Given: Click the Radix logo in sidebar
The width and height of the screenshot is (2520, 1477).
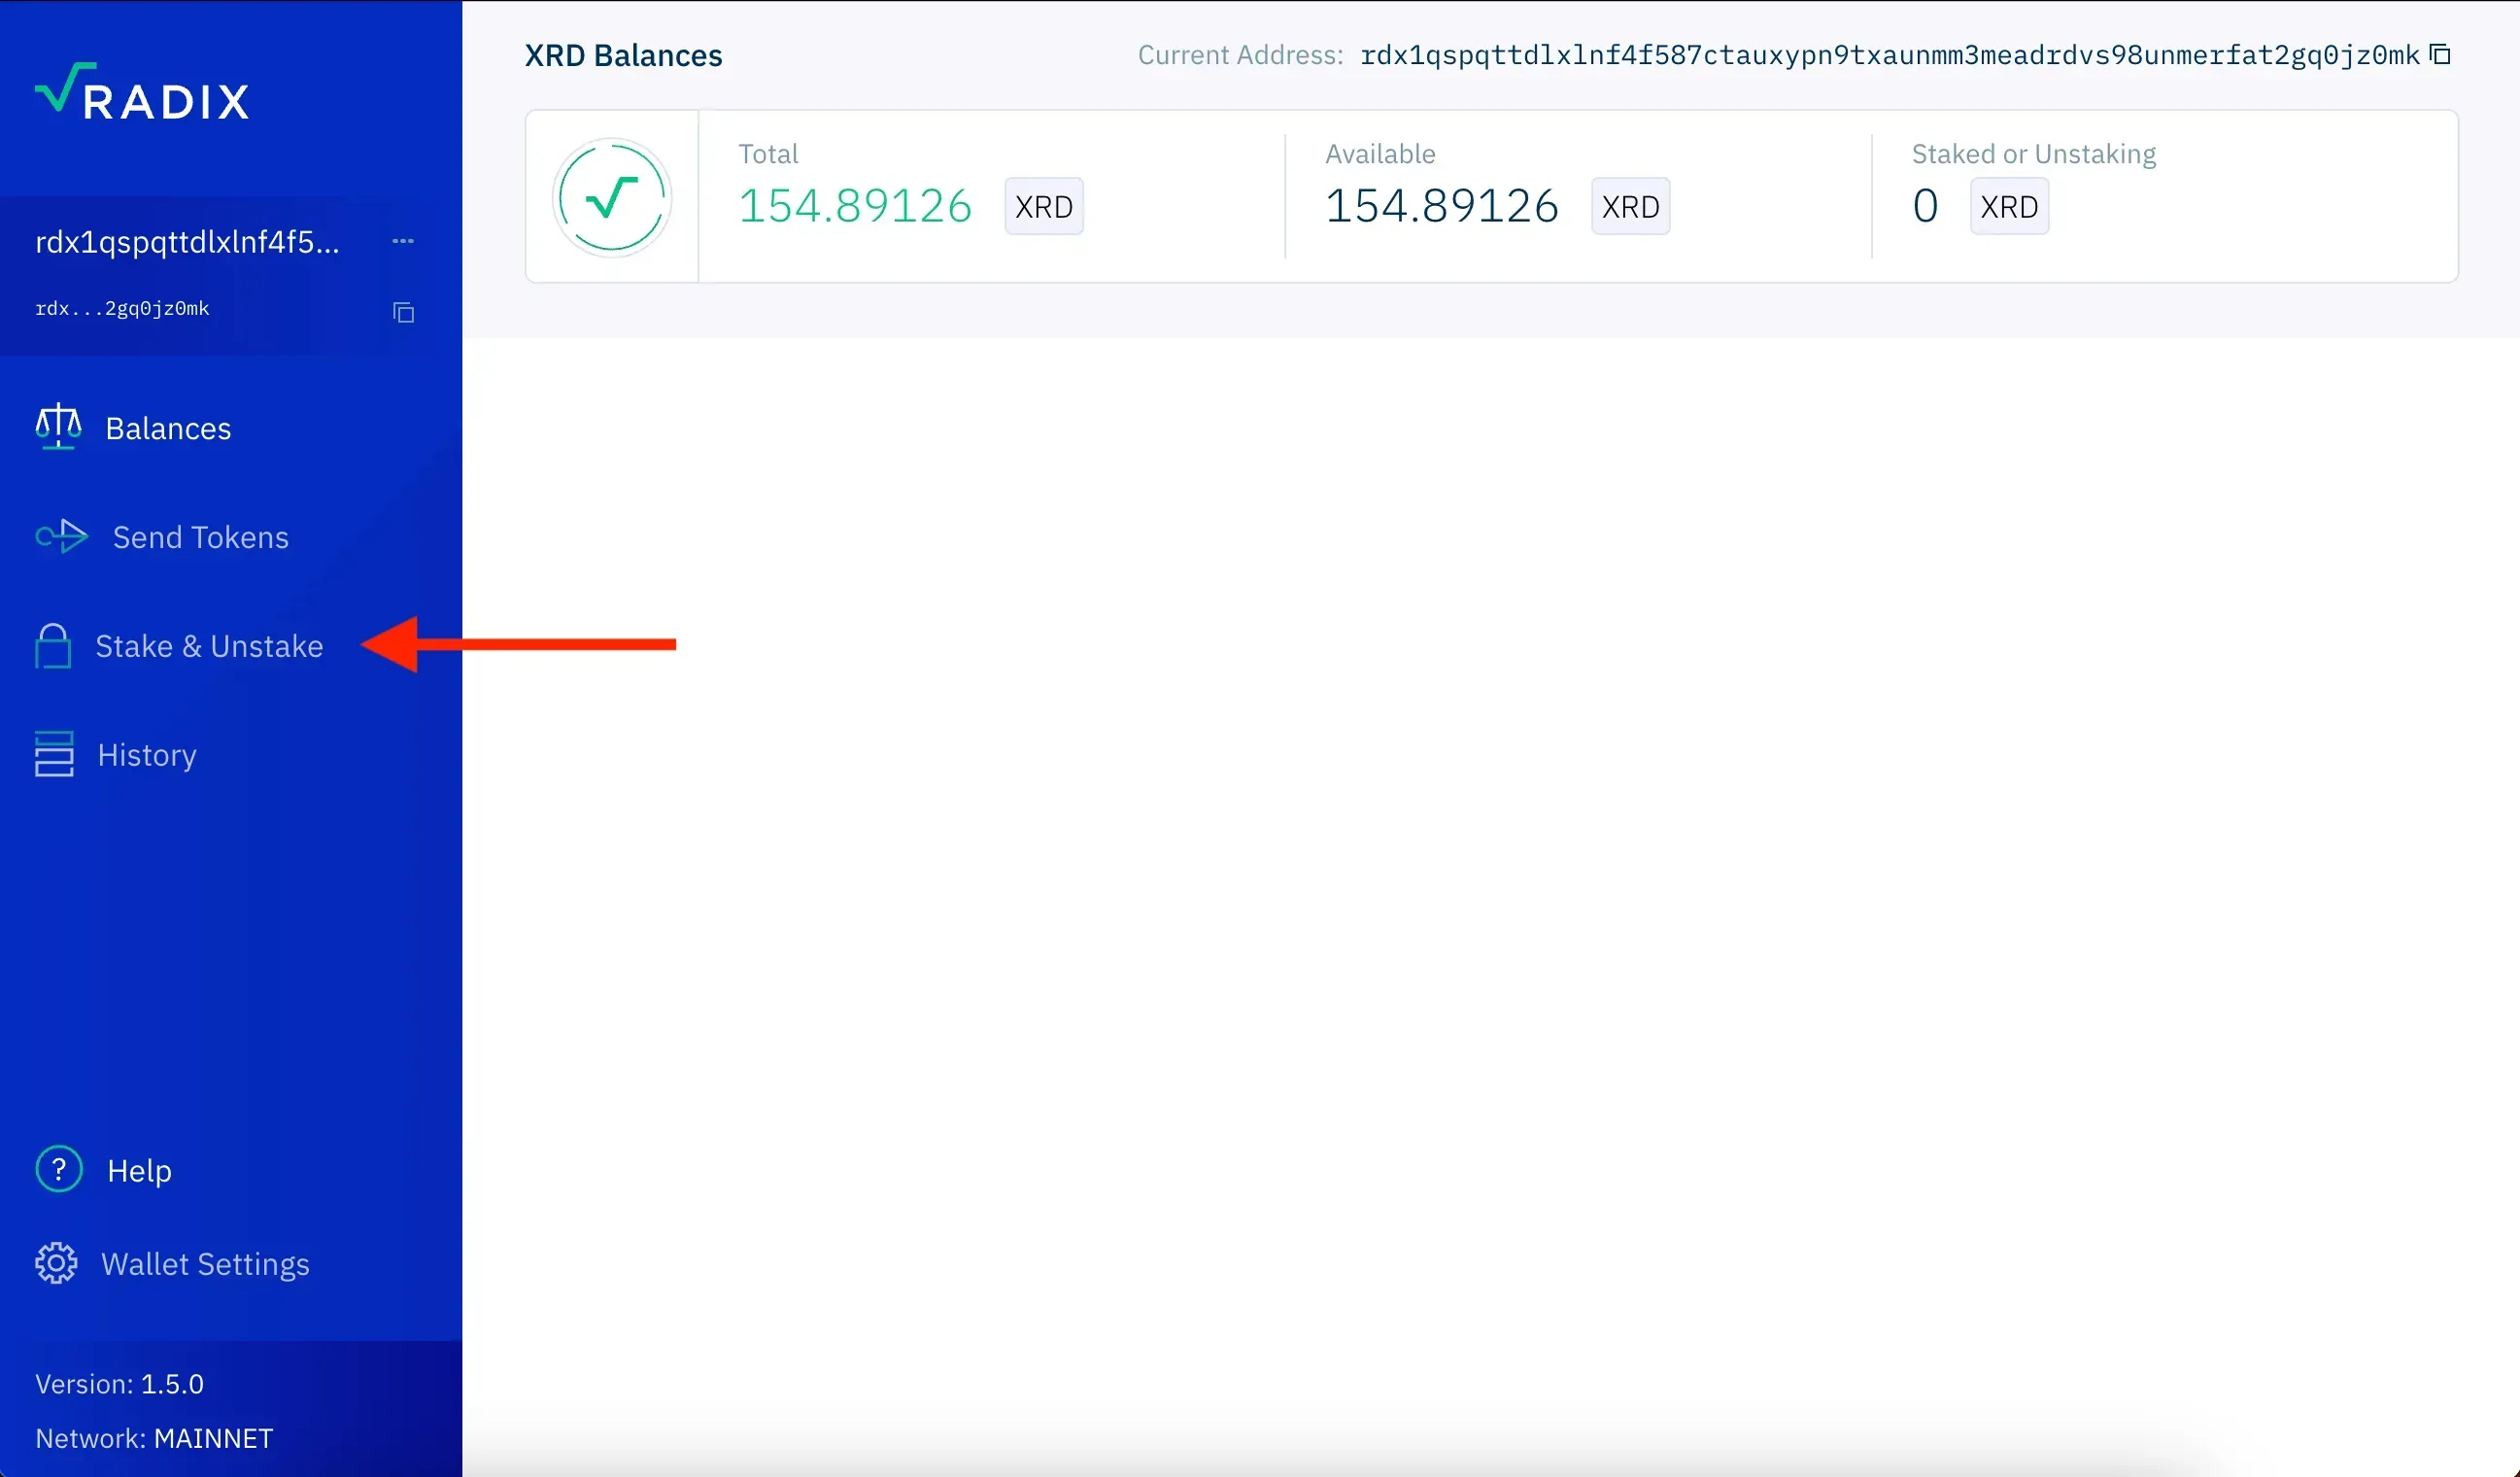Looking at the screenshot, I should 142,92.
